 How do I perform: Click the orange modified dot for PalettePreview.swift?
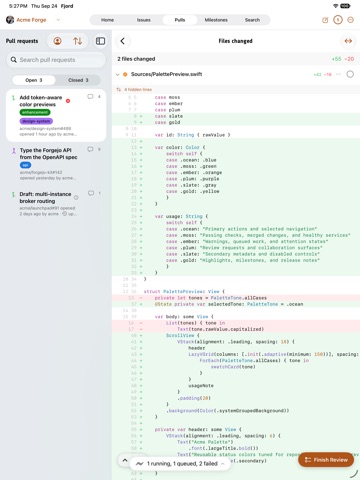point(125,74)
